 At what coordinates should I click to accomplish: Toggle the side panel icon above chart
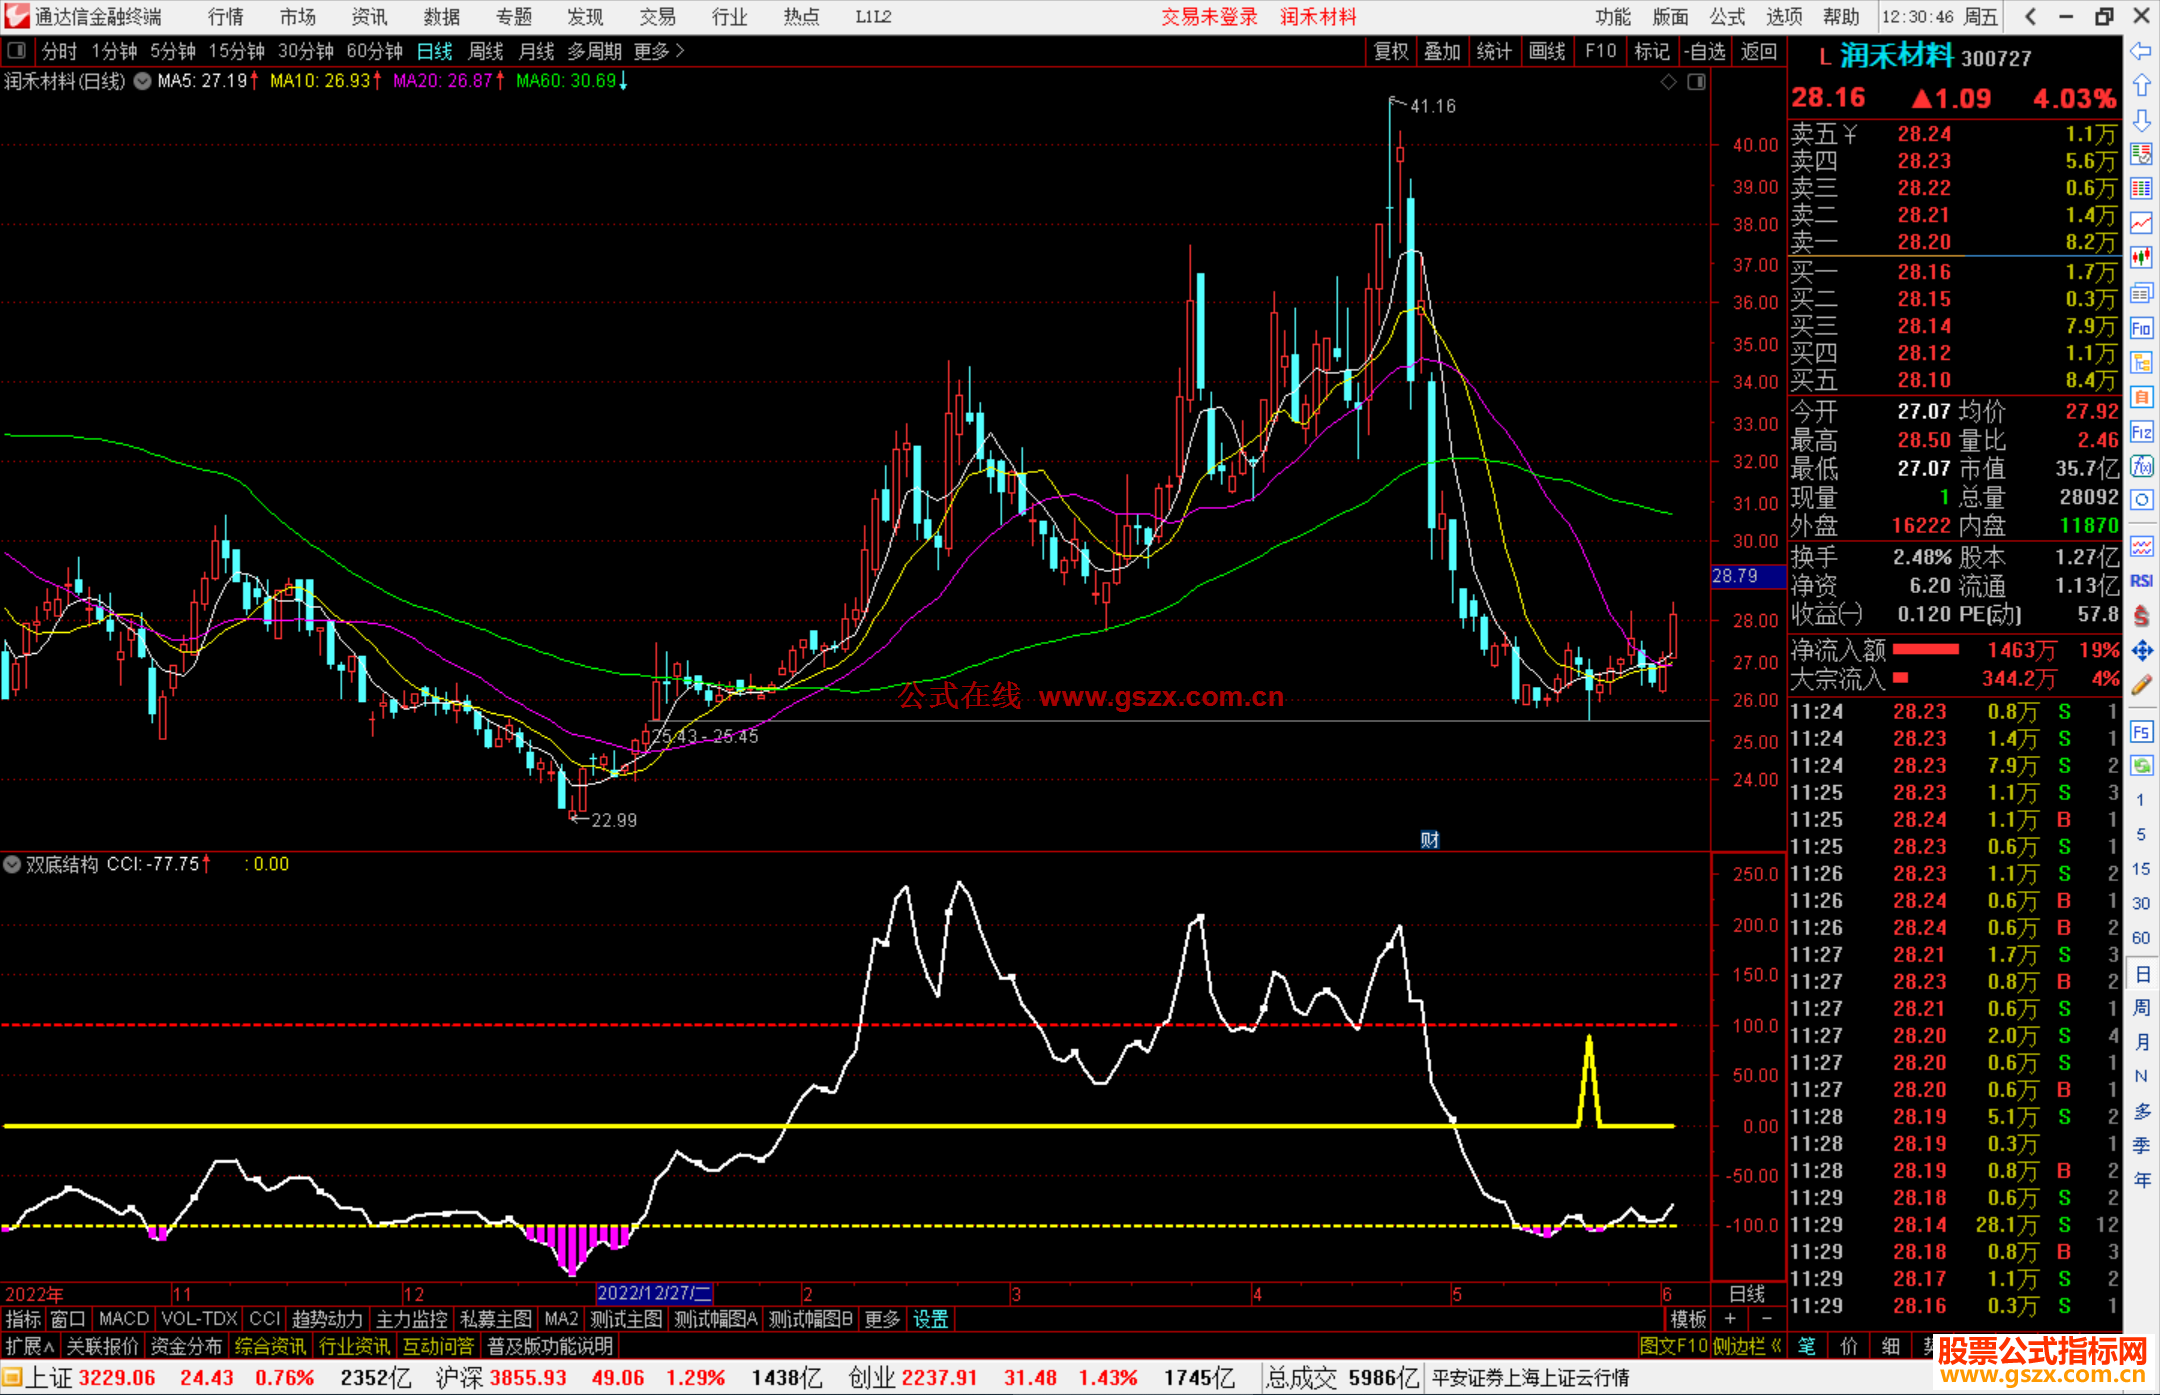pos(1696,82)
